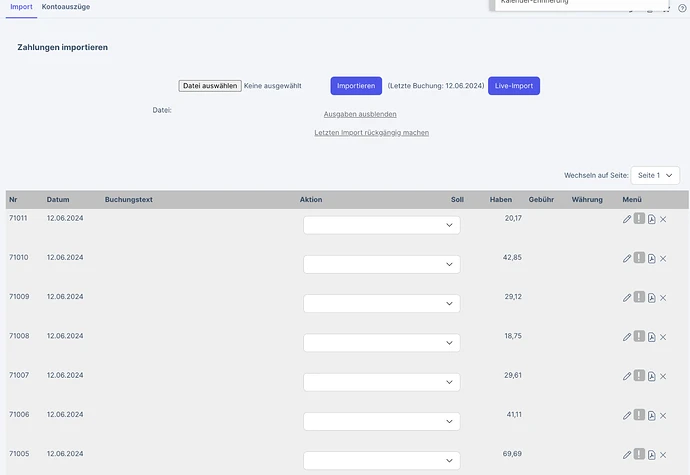Viewport: 690px width, 475px height.
Task: Select amount 20,17 in row 71011
Action: 513,218
